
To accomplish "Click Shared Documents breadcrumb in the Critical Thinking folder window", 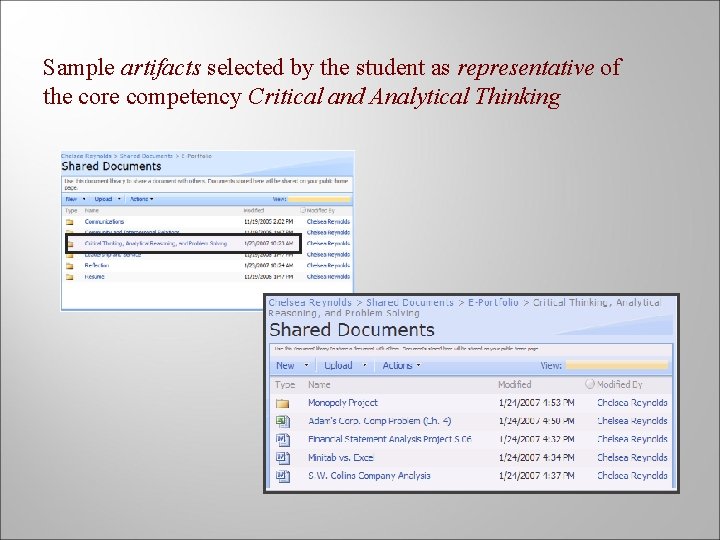I will [x=410, y=303].
